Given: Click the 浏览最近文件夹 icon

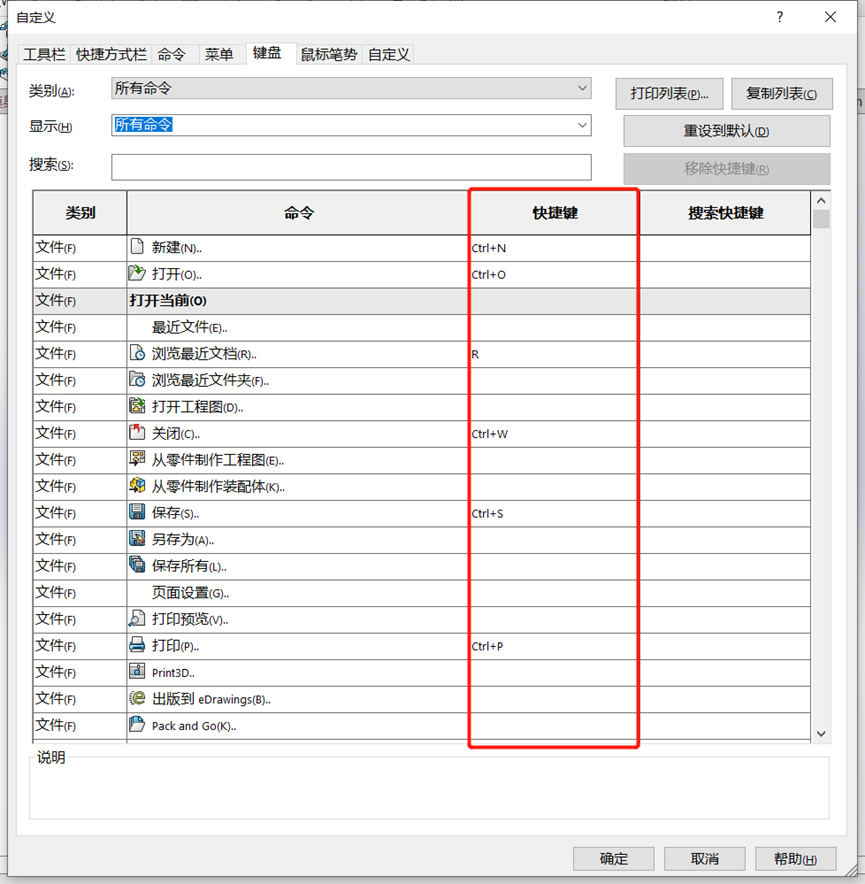Looking at the screenshot, I should [137, 379].
